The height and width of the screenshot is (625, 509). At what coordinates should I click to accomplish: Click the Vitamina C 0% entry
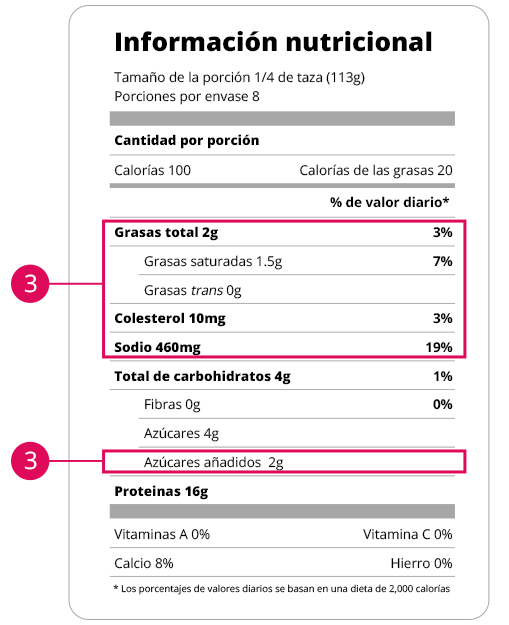point(407,534)
